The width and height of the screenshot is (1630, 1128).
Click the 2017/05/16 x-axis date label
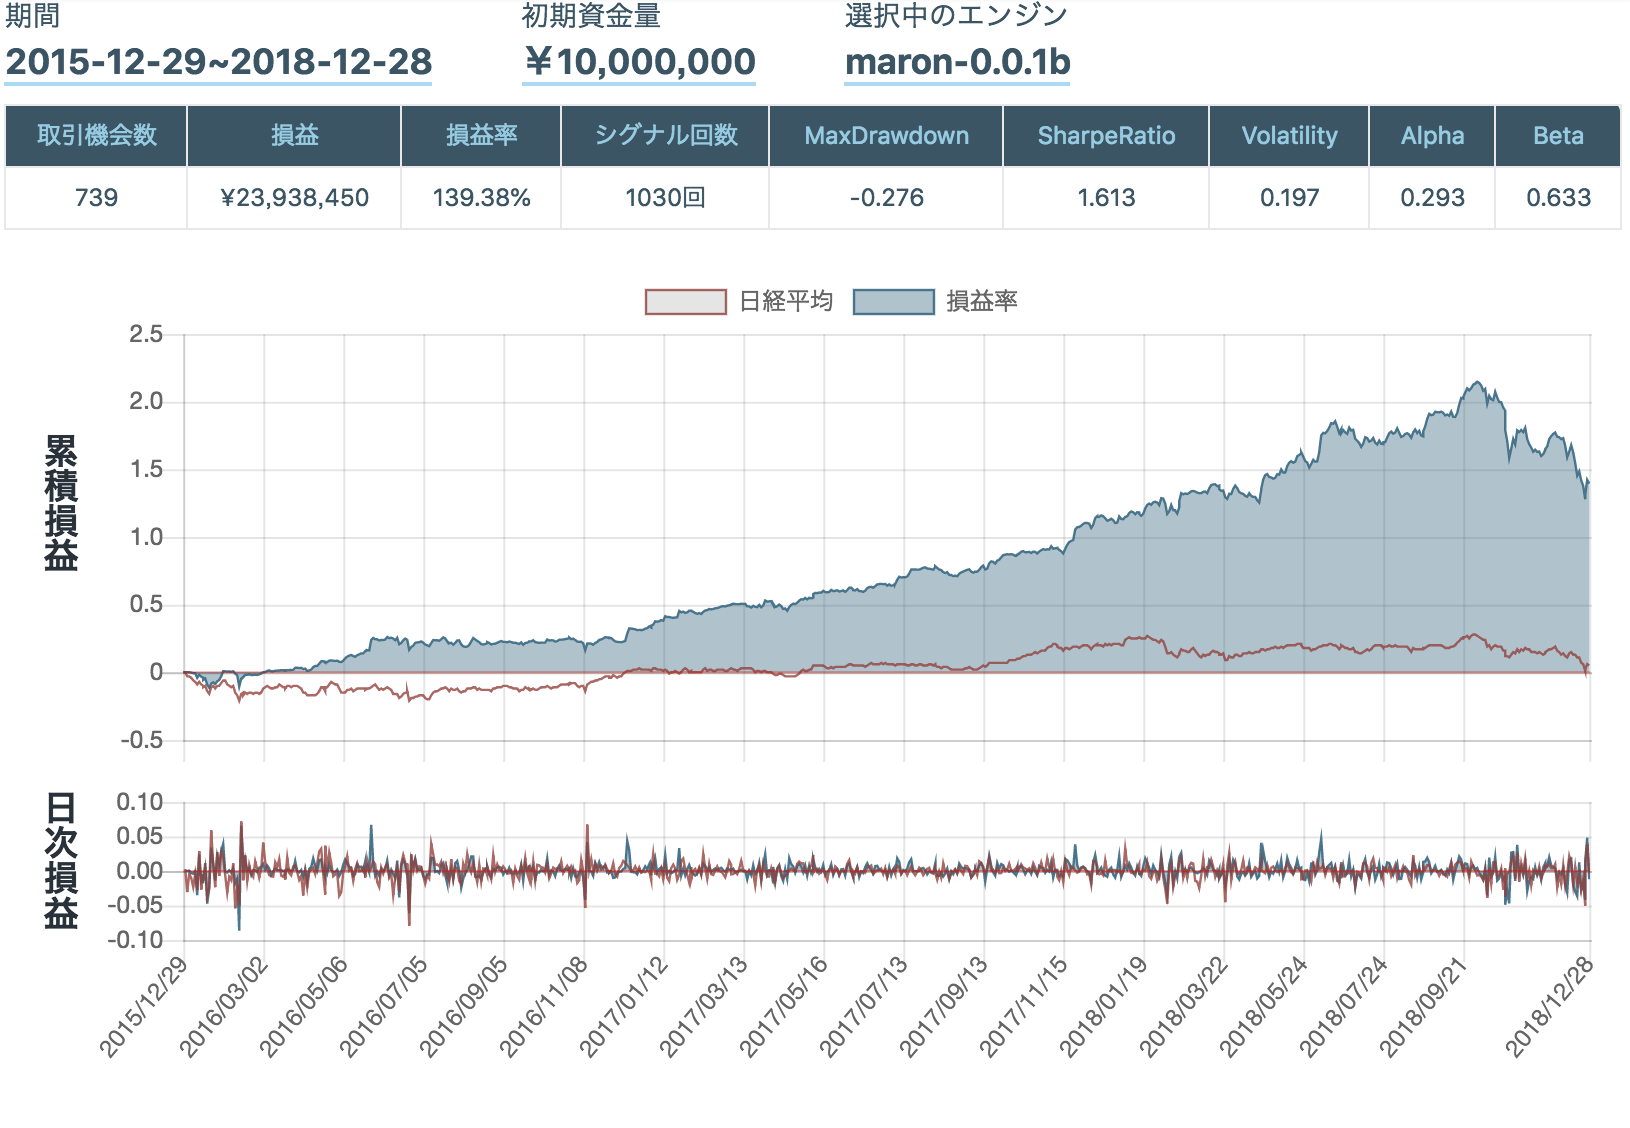pos(783,1006)
